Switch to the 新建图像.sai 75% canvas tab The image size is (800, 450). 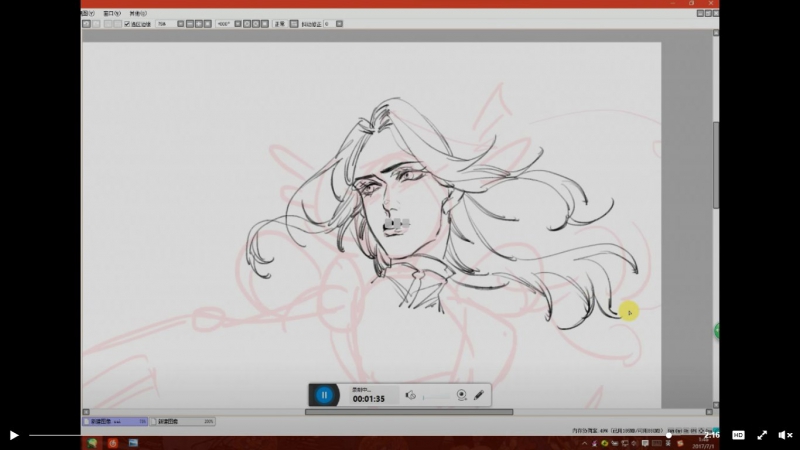[115, 421]
